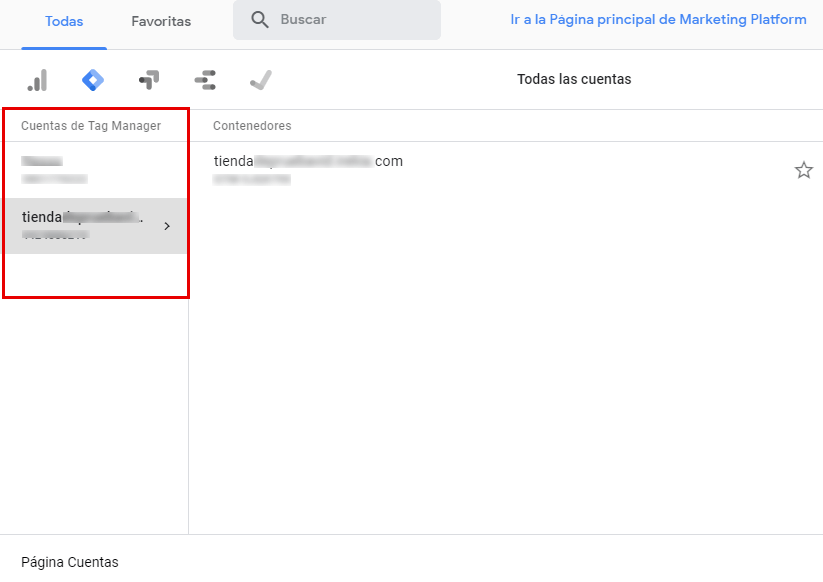Screen dimensions: 823x582
Task: Expand the tienda account chevron arrow
Action: tap(167, 226)
